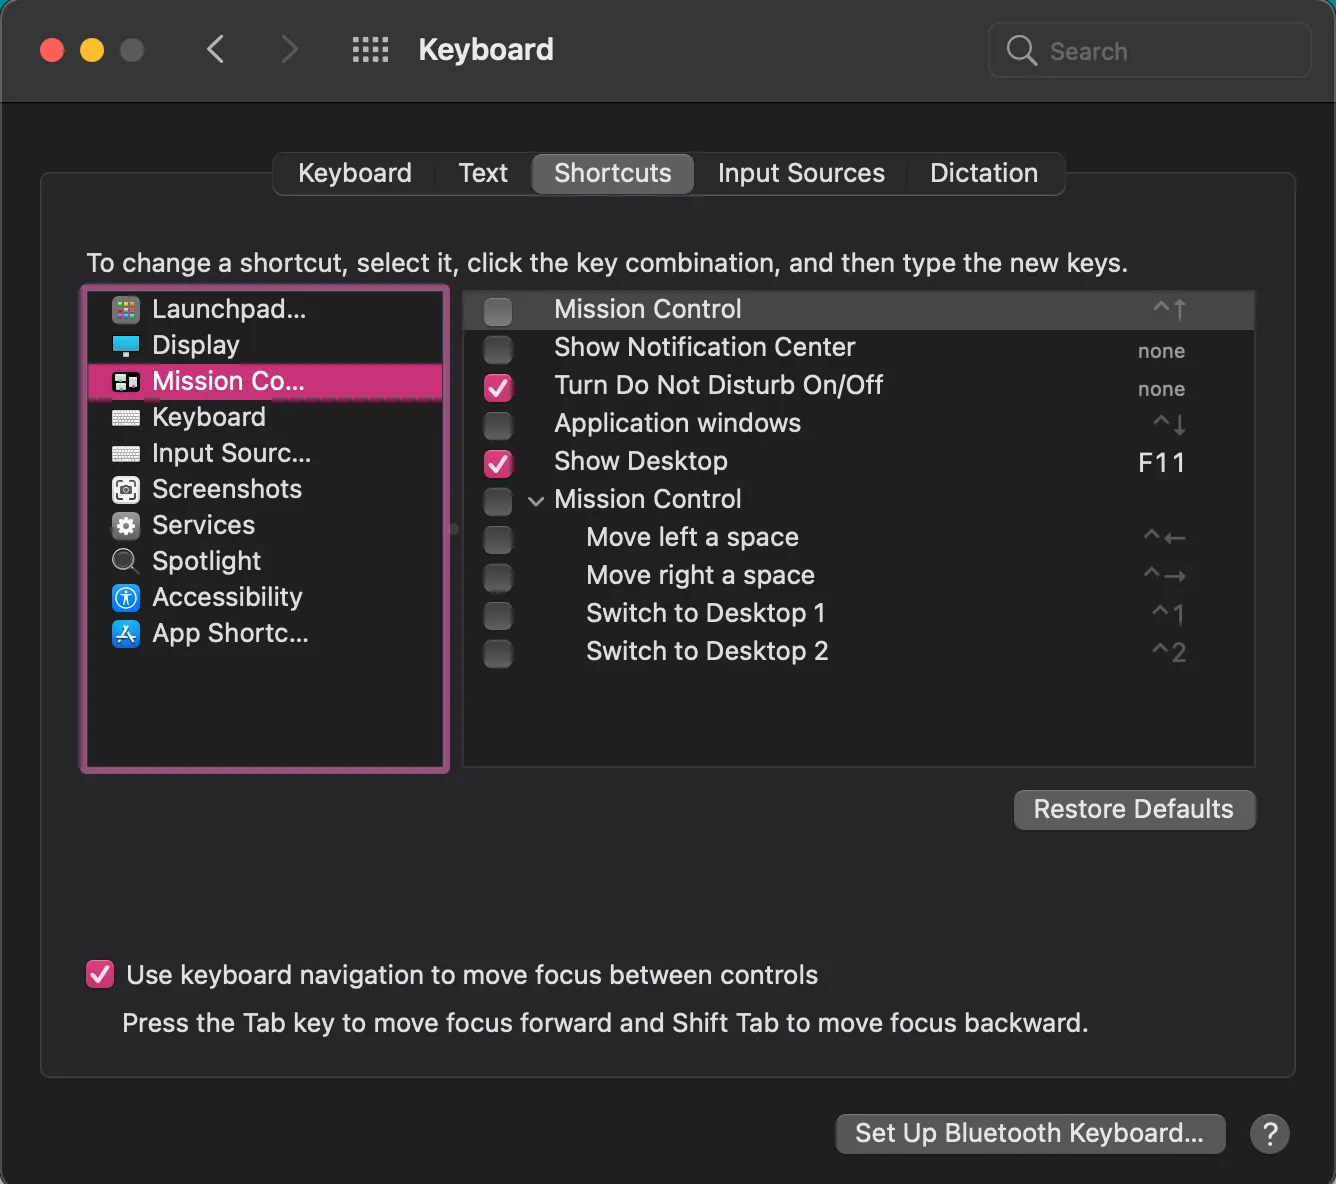Enable Switch to Desktop 1 checkbox
Viewport: 1336px width, 1184px height.
click(498, 615)
